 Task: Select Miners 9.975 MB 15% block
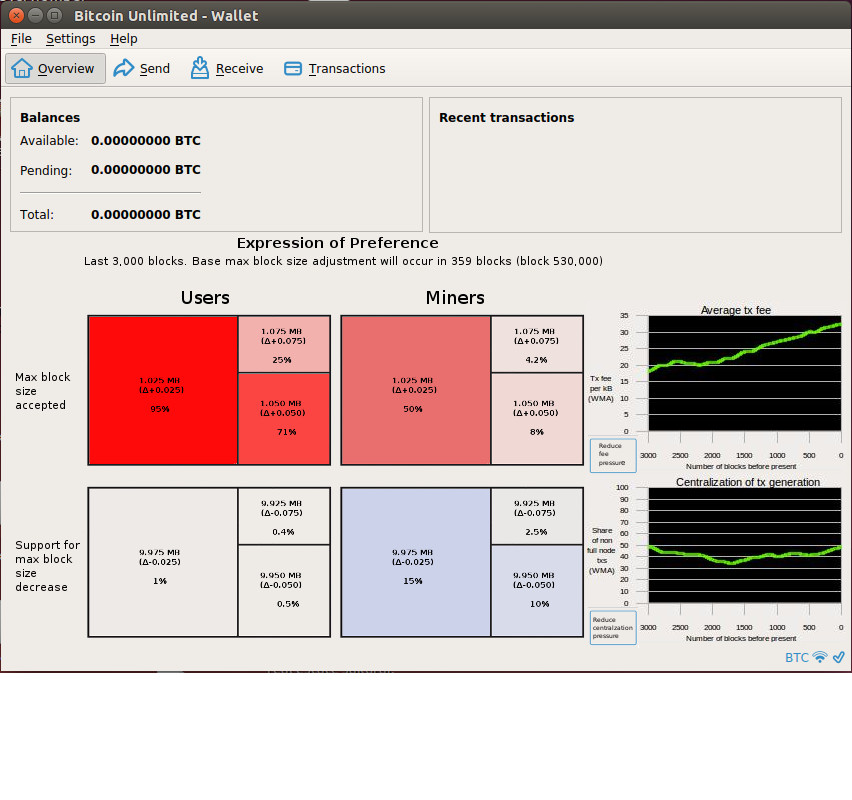coord(416,562)
